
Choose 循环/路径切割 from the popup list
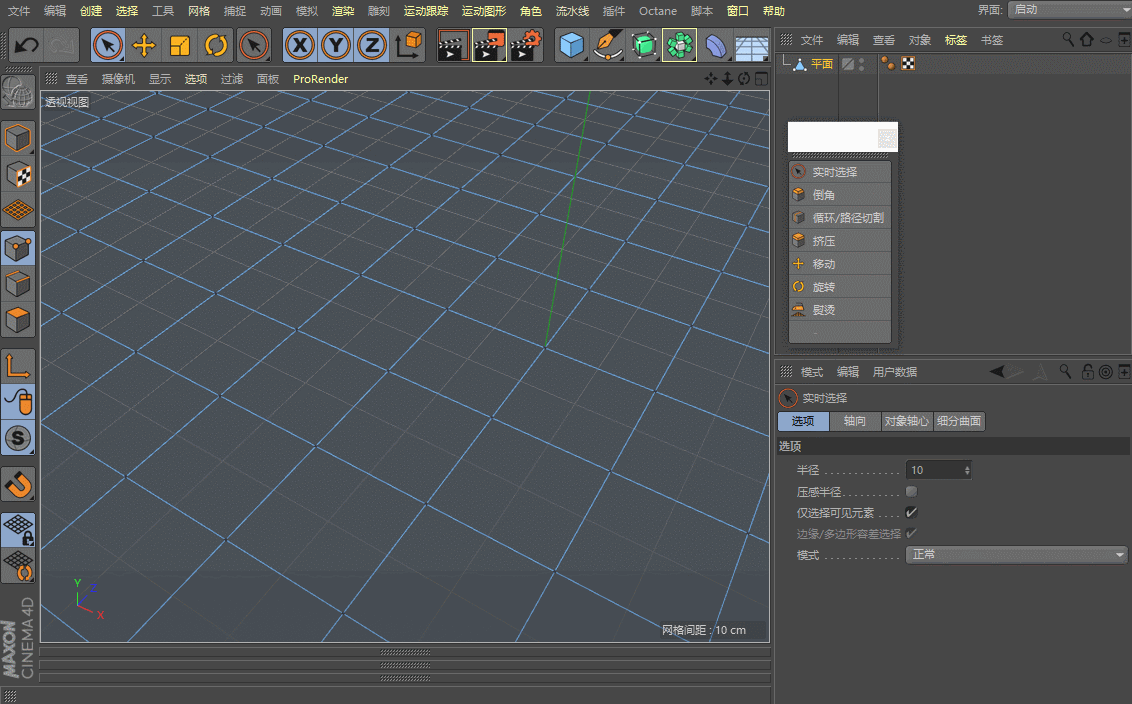846,218
